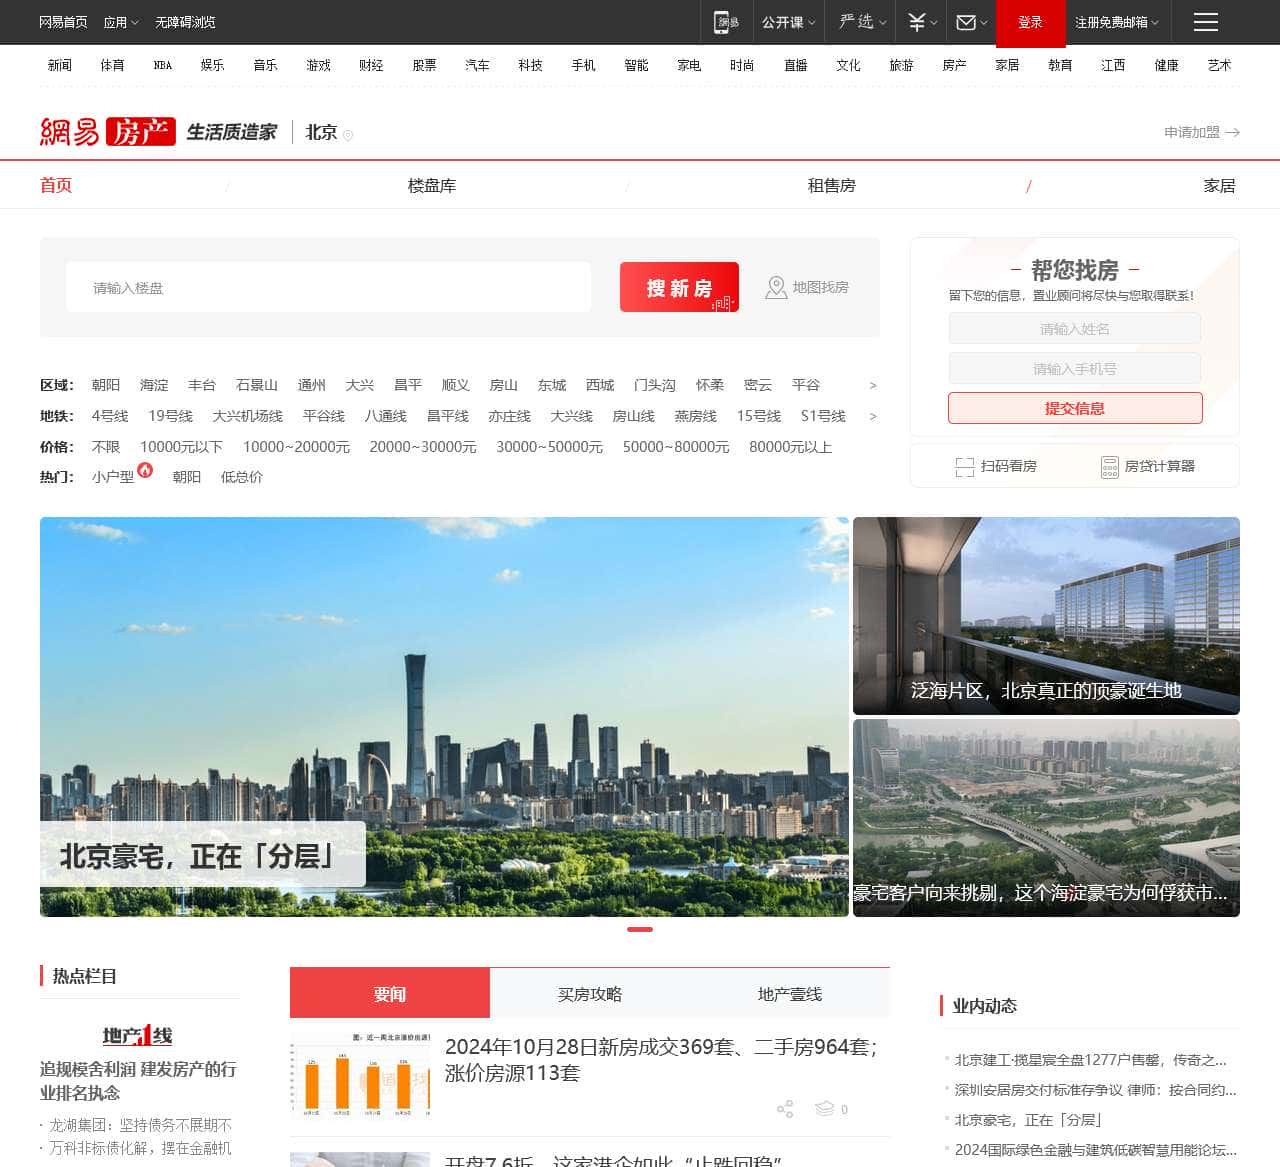The image size is (1280, 1167).
Task: Select the 地产壹线 news tab
Action: point(790,993)
